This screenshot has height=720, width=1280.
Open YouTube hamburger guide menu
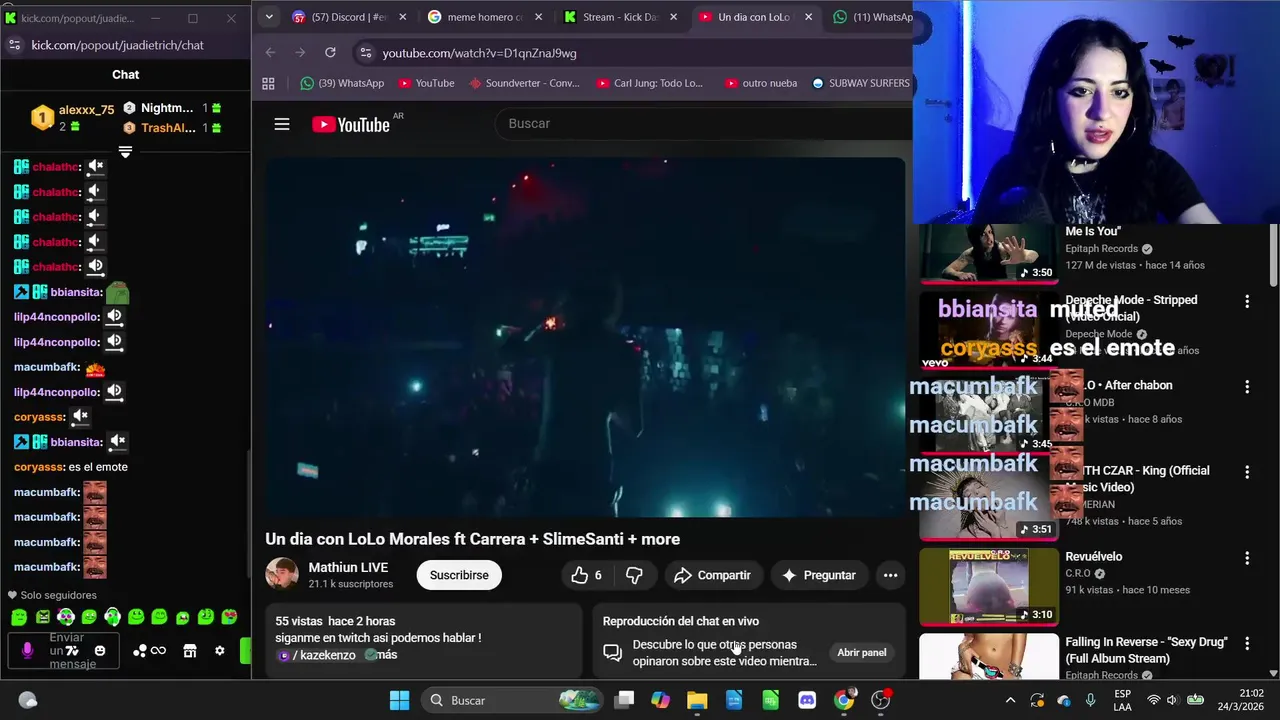point(282,124)
